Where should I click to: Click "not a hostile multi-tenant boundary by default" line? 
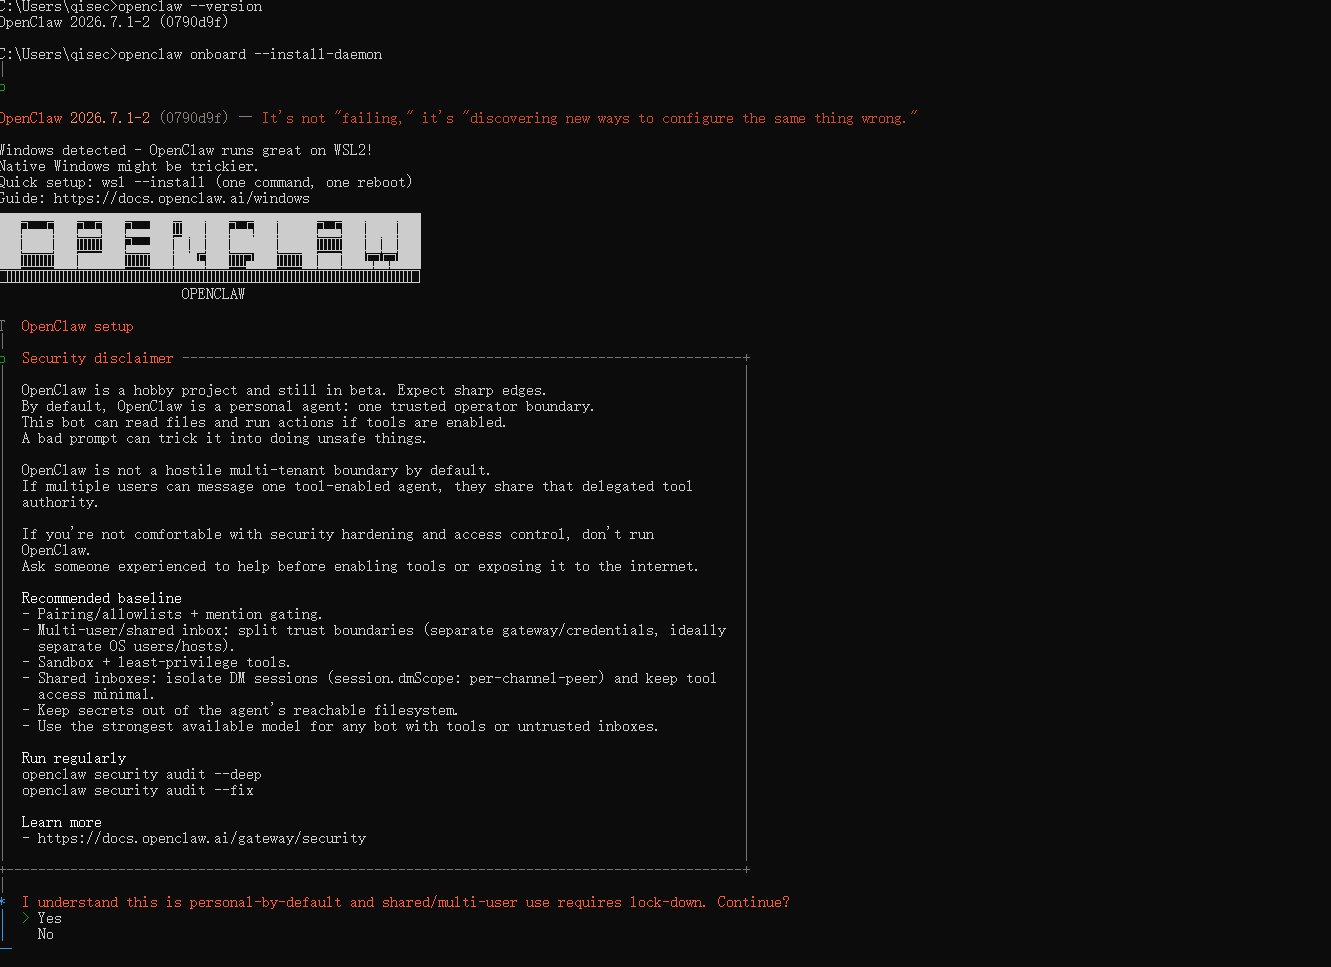coord(256,470)
